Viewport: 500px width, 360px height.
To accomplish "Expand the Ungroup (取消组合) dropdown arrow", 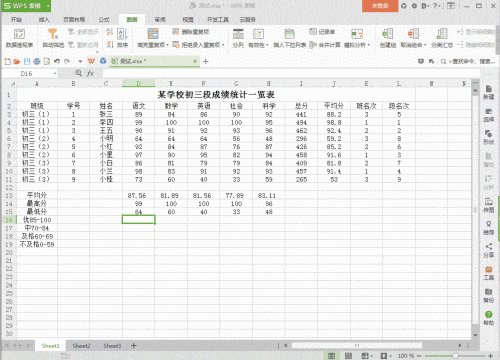I will (425, 45).
